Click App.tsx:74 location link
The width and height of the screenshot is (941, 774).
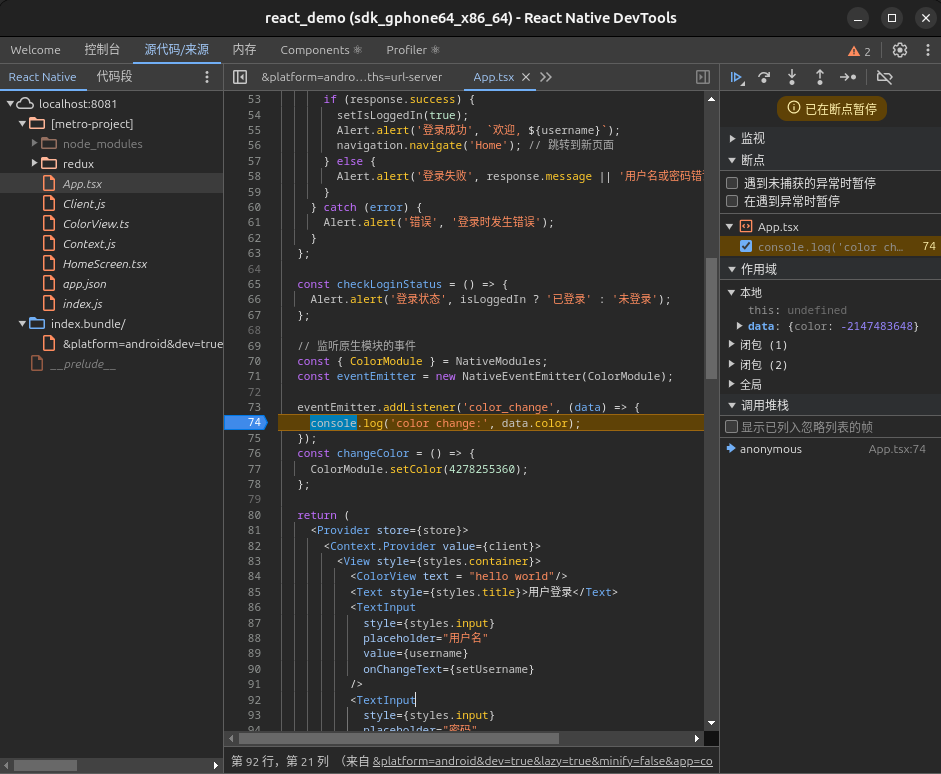(x=897, y=449)
